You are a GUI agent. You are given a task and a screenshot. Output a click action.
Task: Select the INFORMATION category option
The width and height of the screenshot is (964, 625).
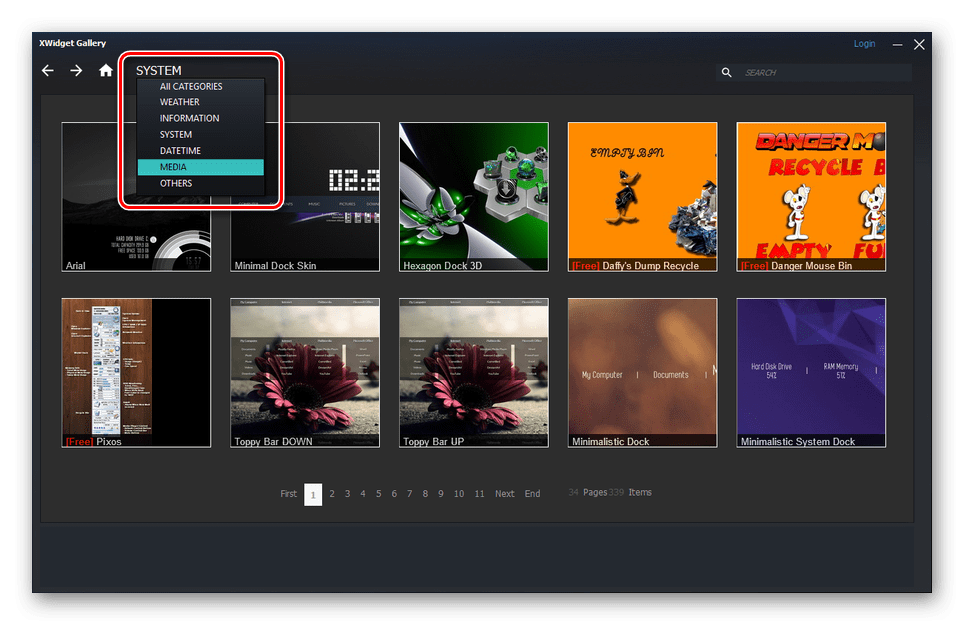[189, 118]
